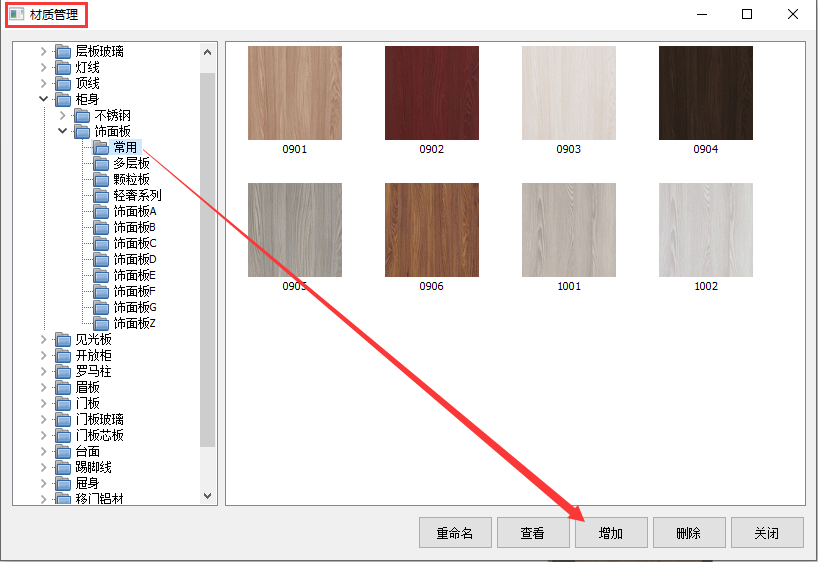Viewport: 818px width, 562px height.
Task: Click the 饰面板Z folder icon
Action: click(x=101, y=324)
